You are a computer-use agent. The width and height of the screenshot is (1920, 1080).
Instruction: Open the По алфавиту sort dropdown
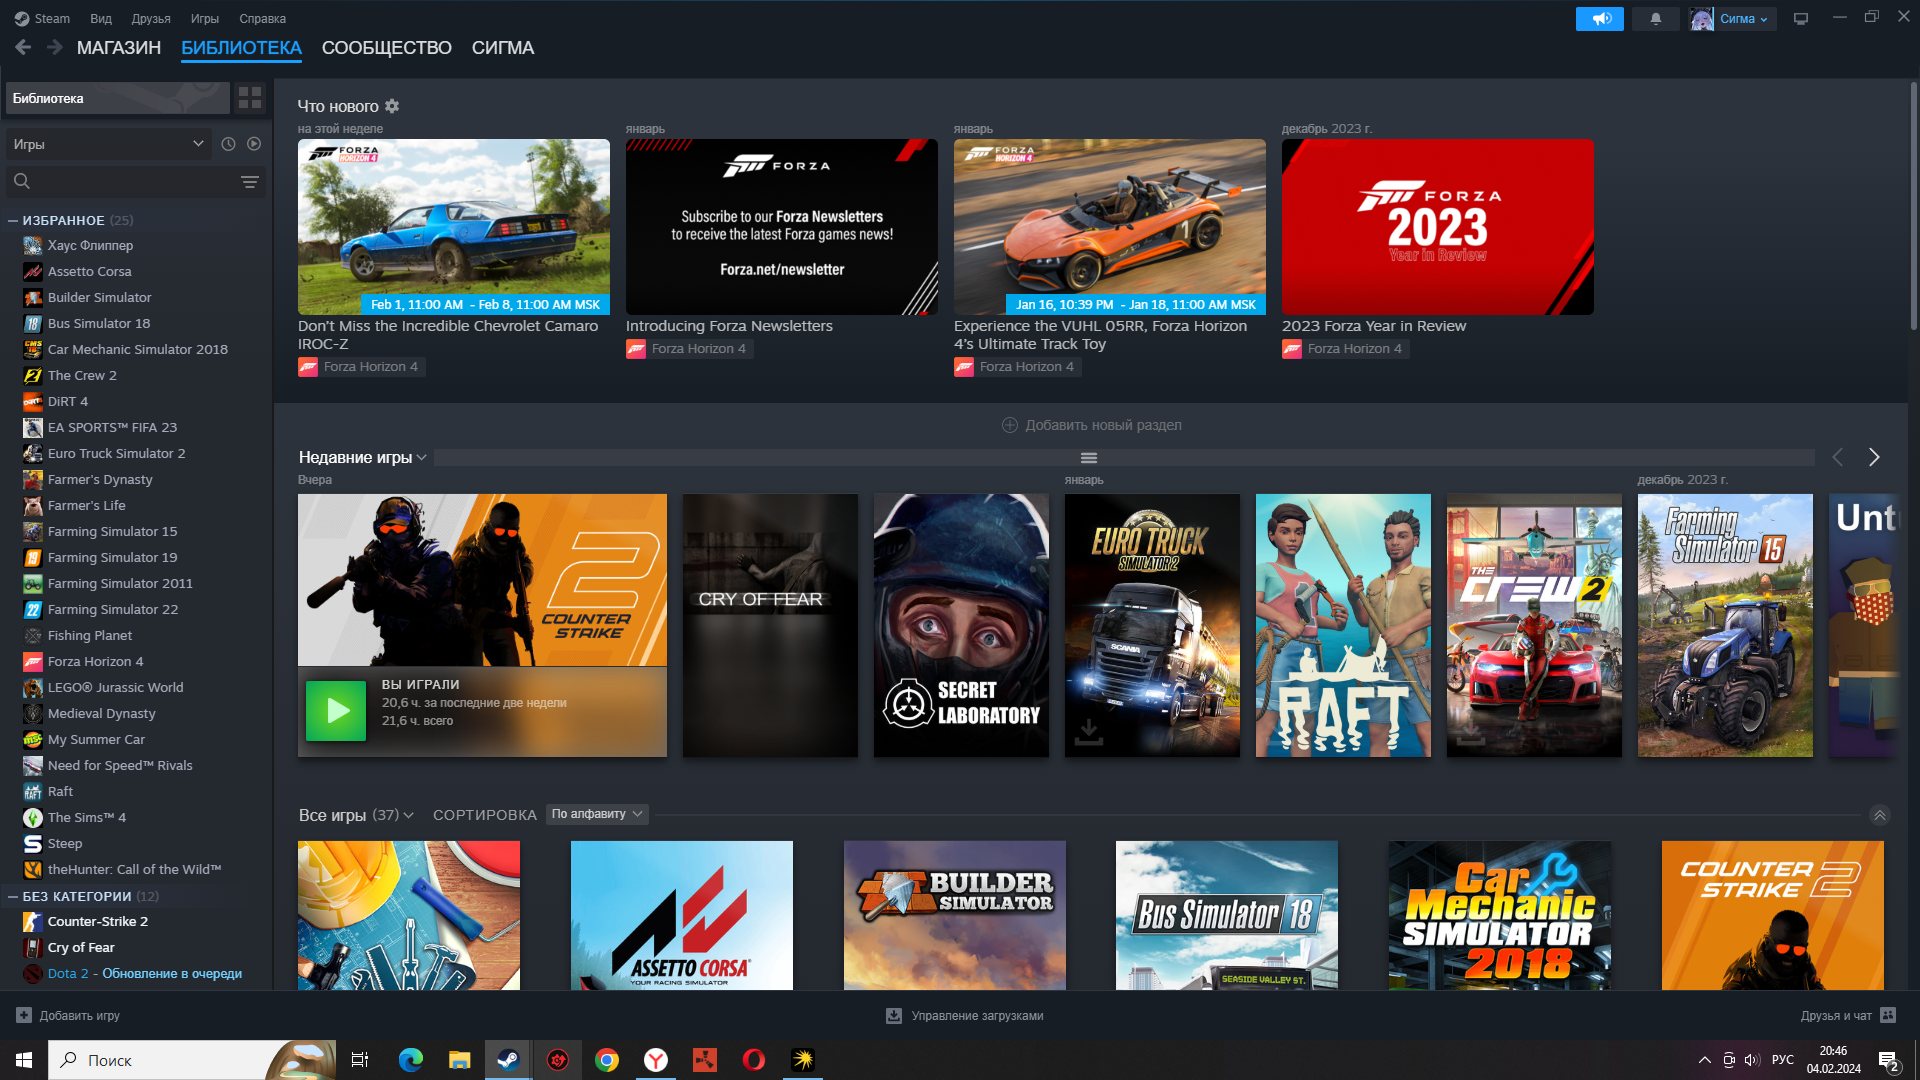[x=598, y=814]
